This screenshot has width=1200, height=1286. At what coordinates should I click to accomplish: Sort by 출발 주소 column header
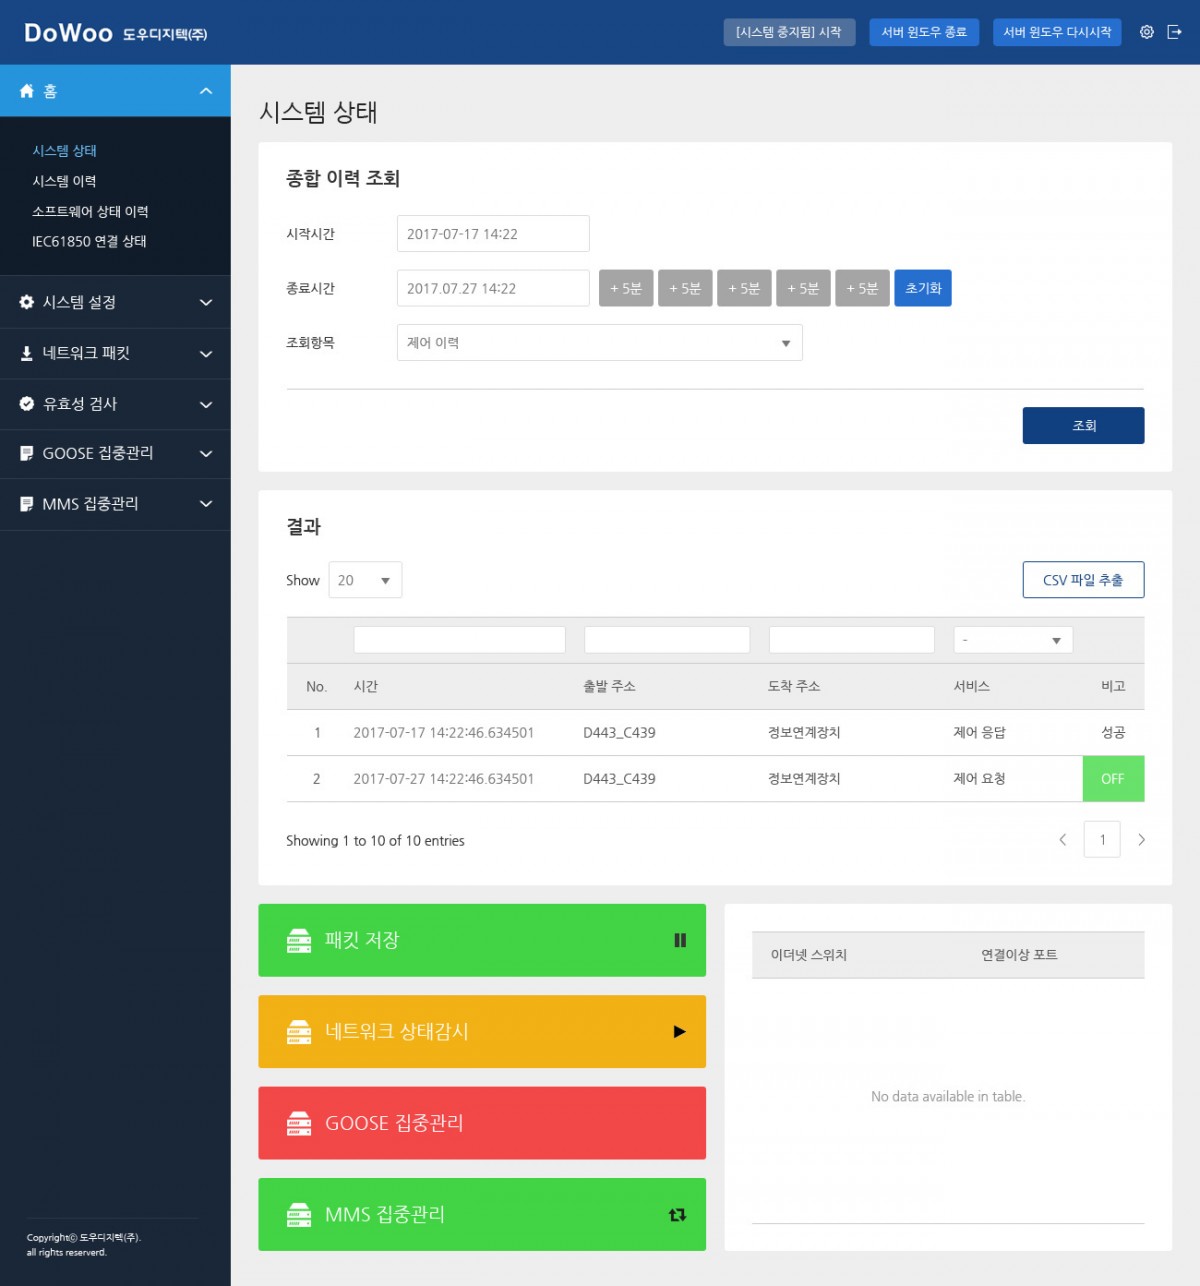point(609,686)
